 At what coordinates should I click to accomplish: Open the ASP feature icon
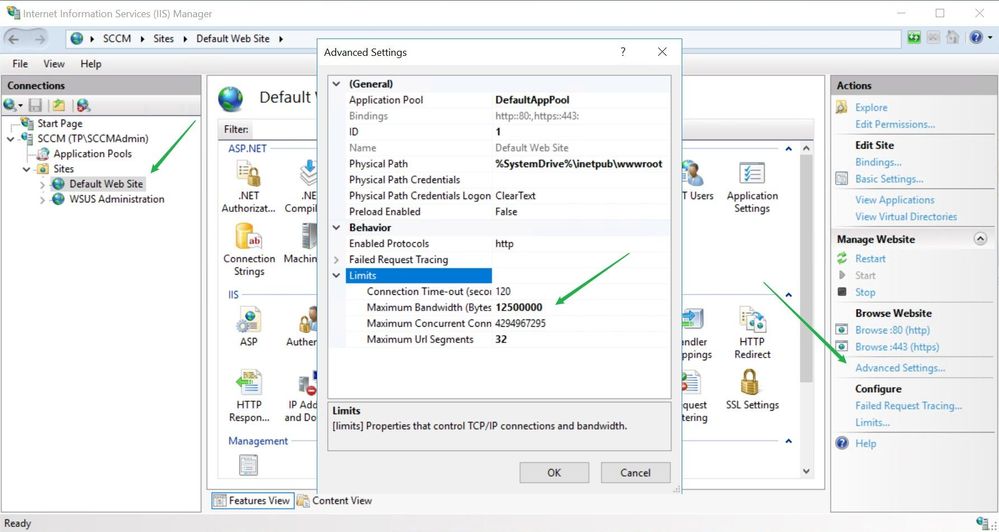(248, 320)
